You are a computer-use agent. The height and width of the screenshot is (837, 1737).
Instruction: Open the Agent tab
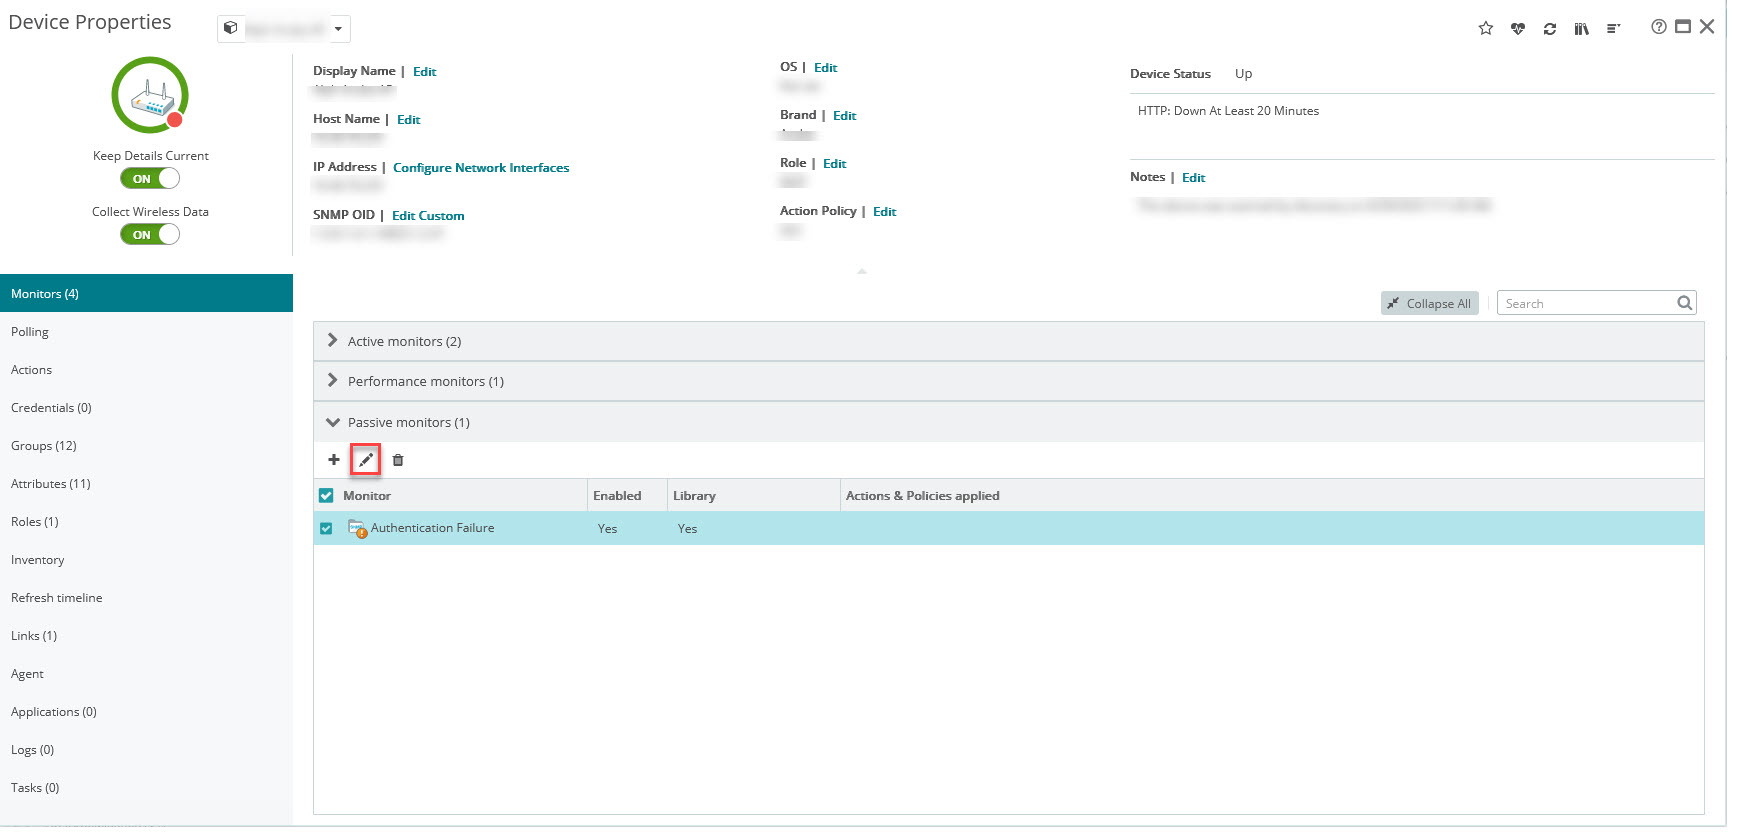point(146,673)
